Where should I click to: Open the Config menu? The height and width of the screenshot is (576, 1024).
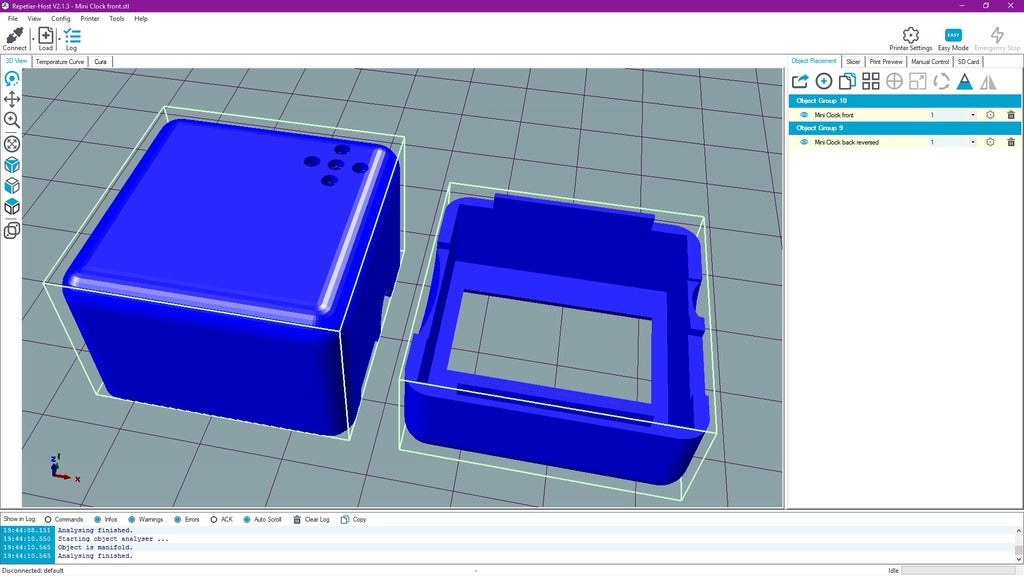[x=61, y=18]
